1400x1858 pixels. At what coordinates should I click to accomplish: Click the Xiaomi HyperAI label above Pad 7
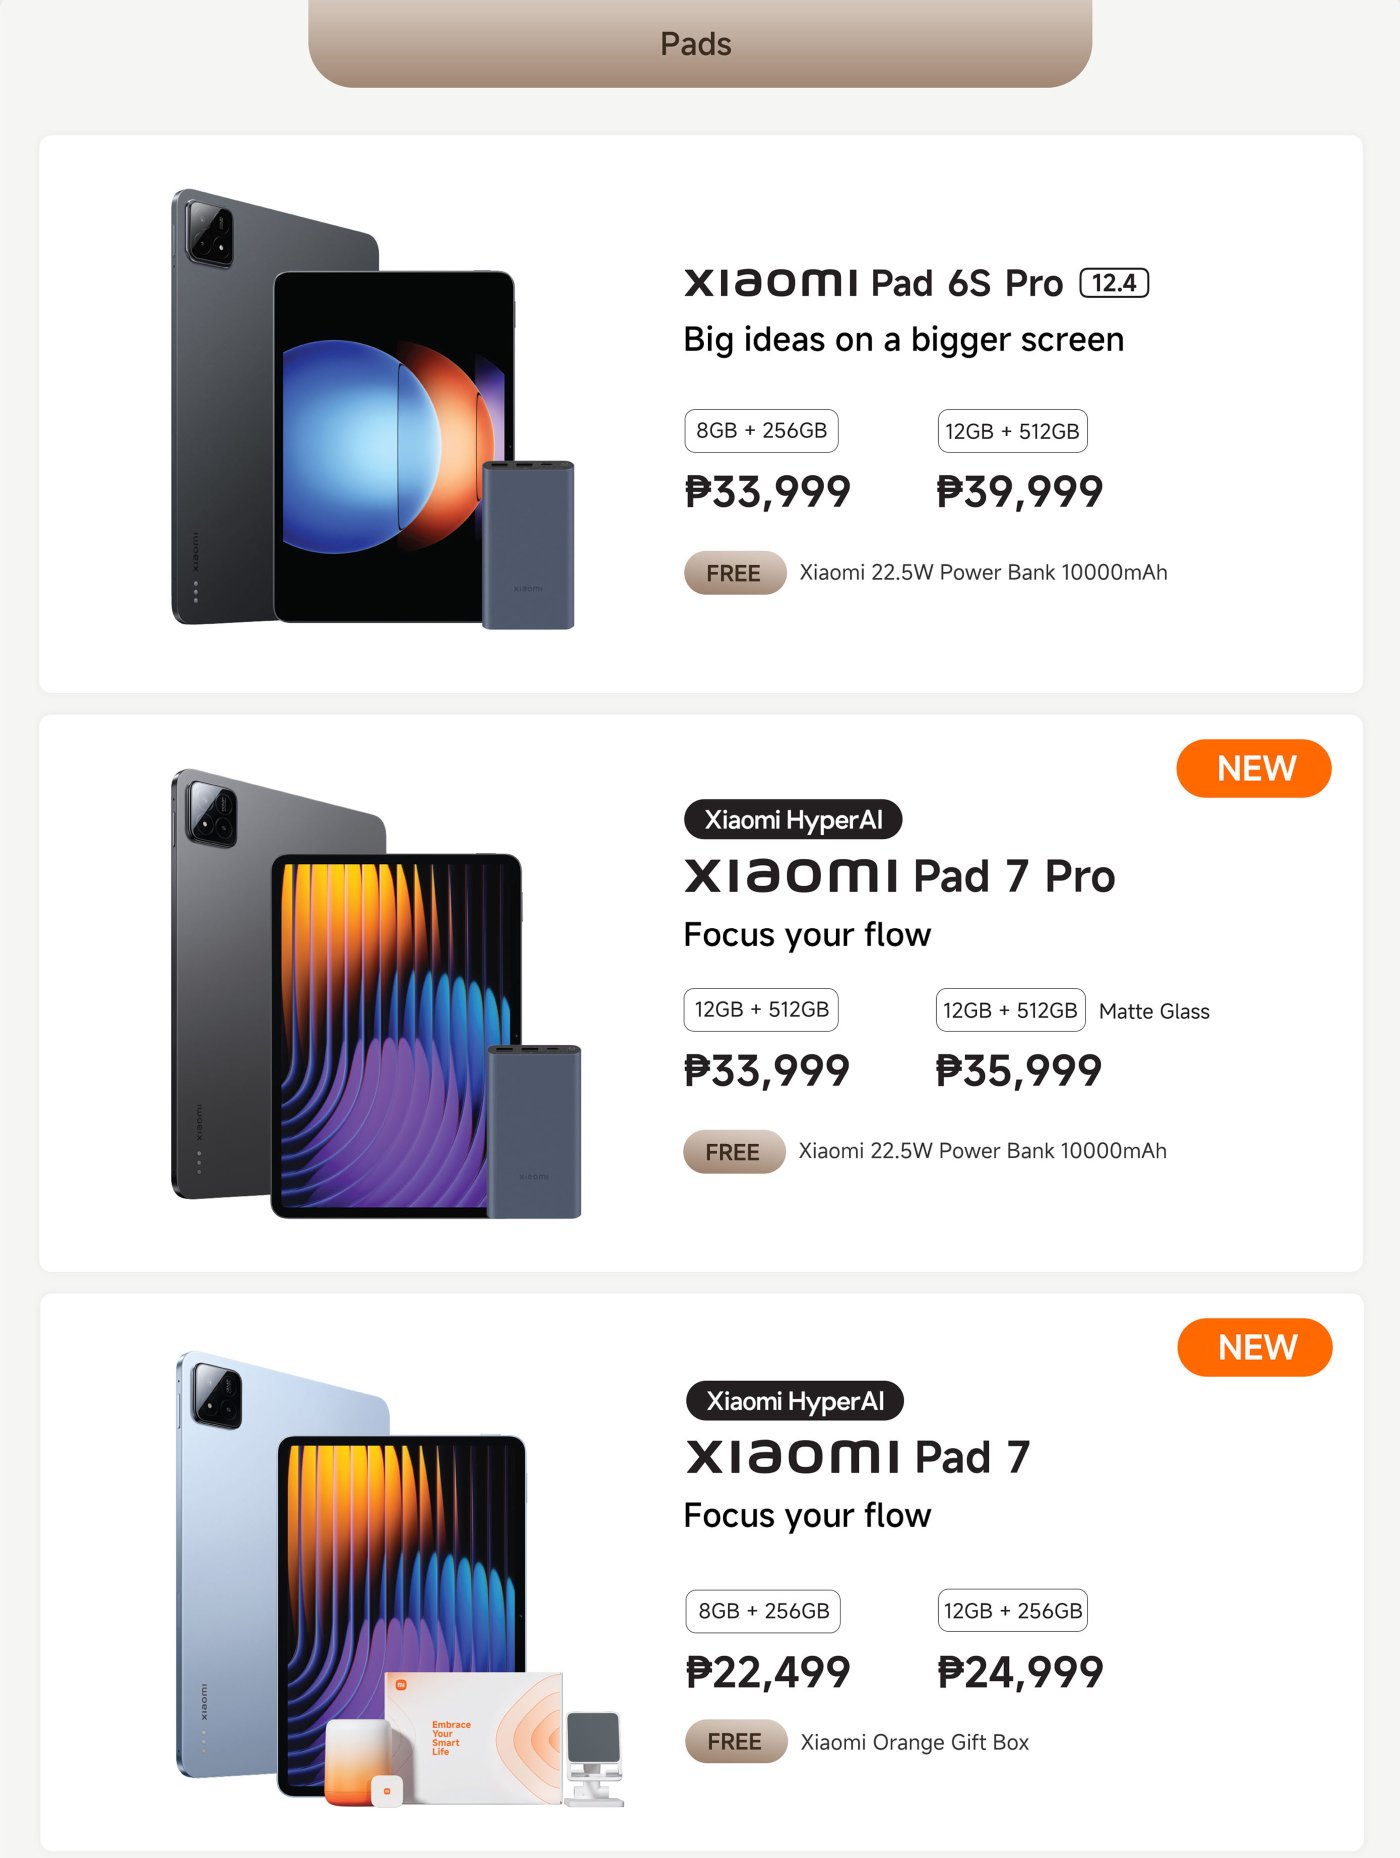click(795, 1401)
